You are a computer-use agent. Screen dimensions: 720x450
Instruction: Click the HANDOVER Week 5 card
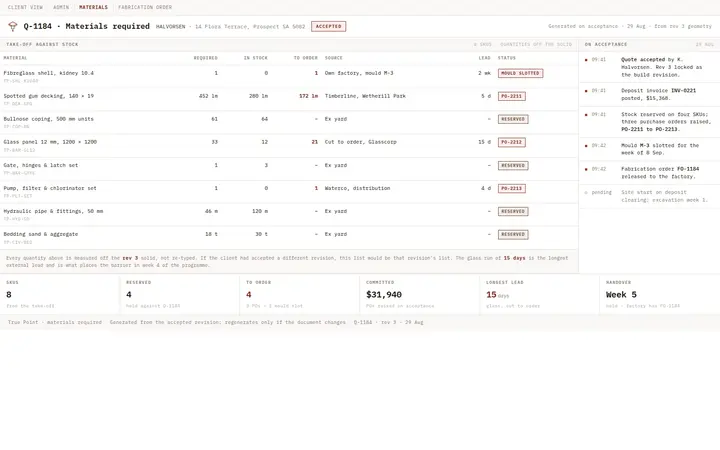pos(660,295)
